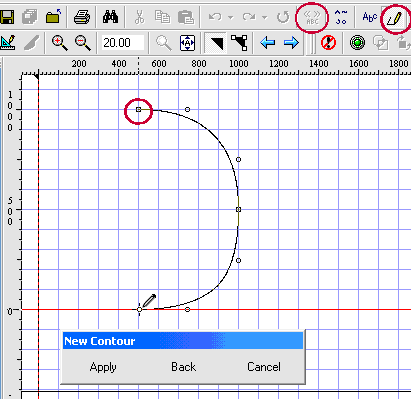Click the Paste clipboard icon
This screenshot has height=399, width=411.
pos(186,17)
